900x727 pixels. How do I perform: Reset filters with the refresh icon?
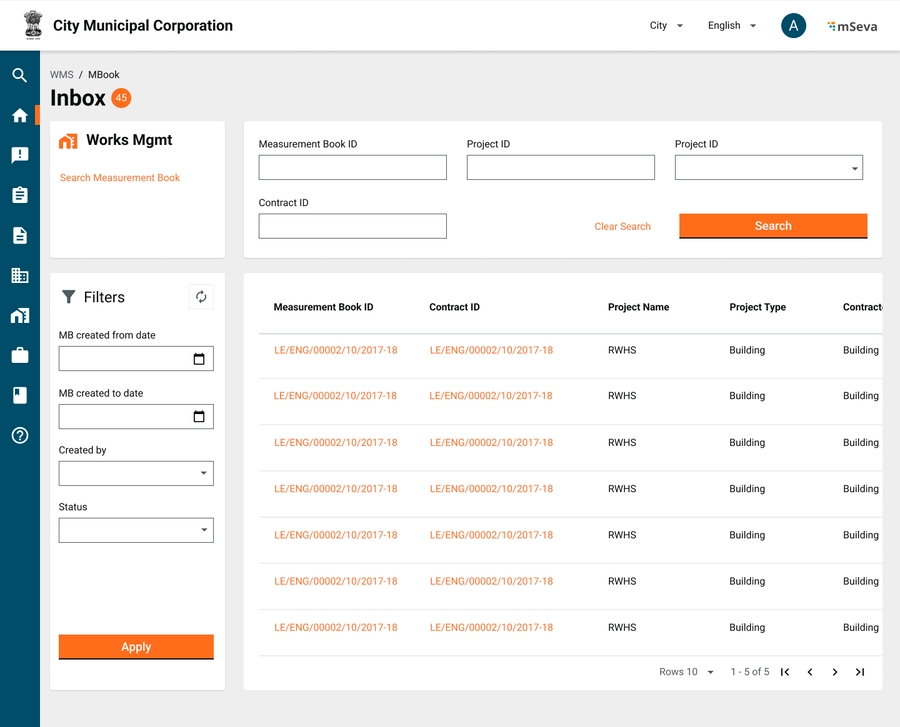(201, 297)
